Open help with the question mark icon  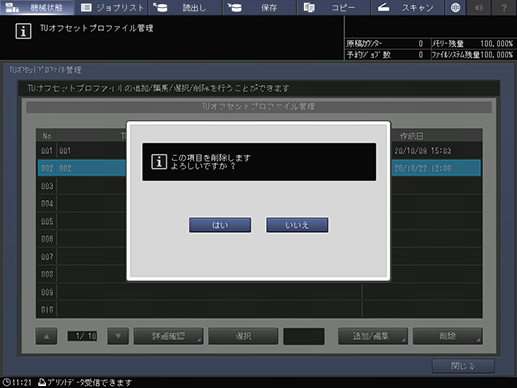[x=504, y=7]
